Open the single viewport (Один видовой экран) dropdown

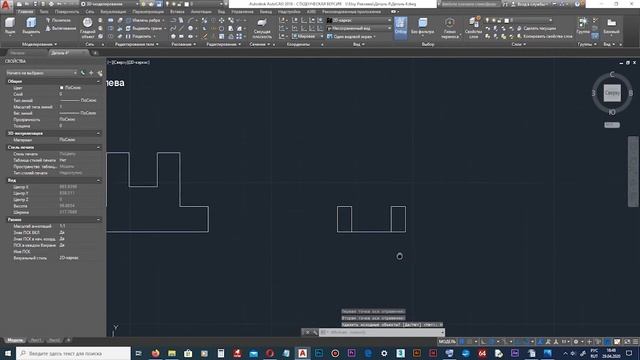(x=352, y=36)
